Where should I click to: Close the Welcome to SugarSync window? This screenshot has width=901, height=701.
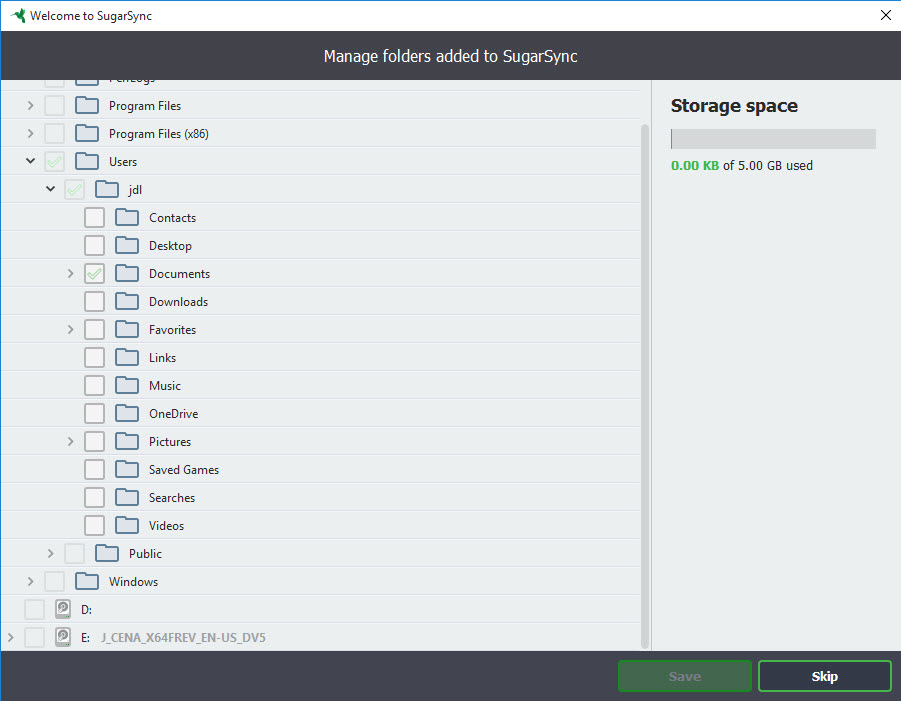click(885, 15)
